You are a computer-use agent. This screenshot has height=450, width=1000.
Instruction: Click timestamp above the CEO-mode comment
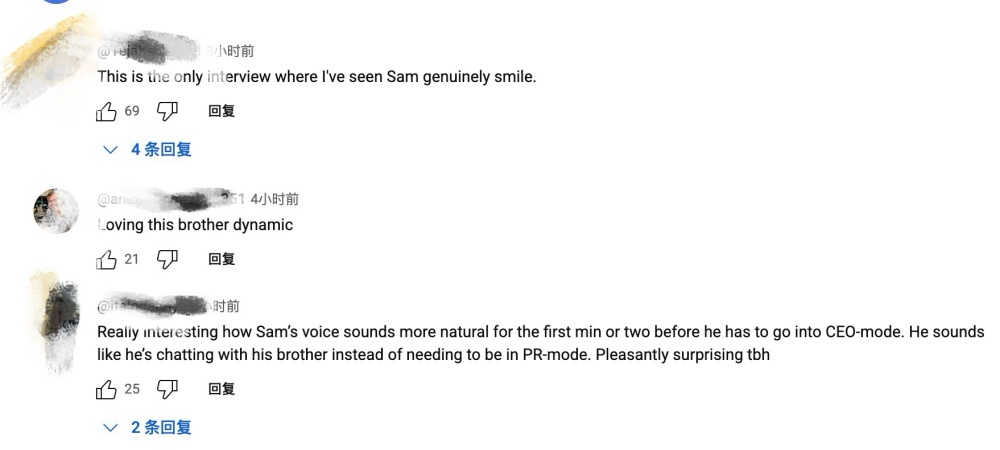[222, 306]
